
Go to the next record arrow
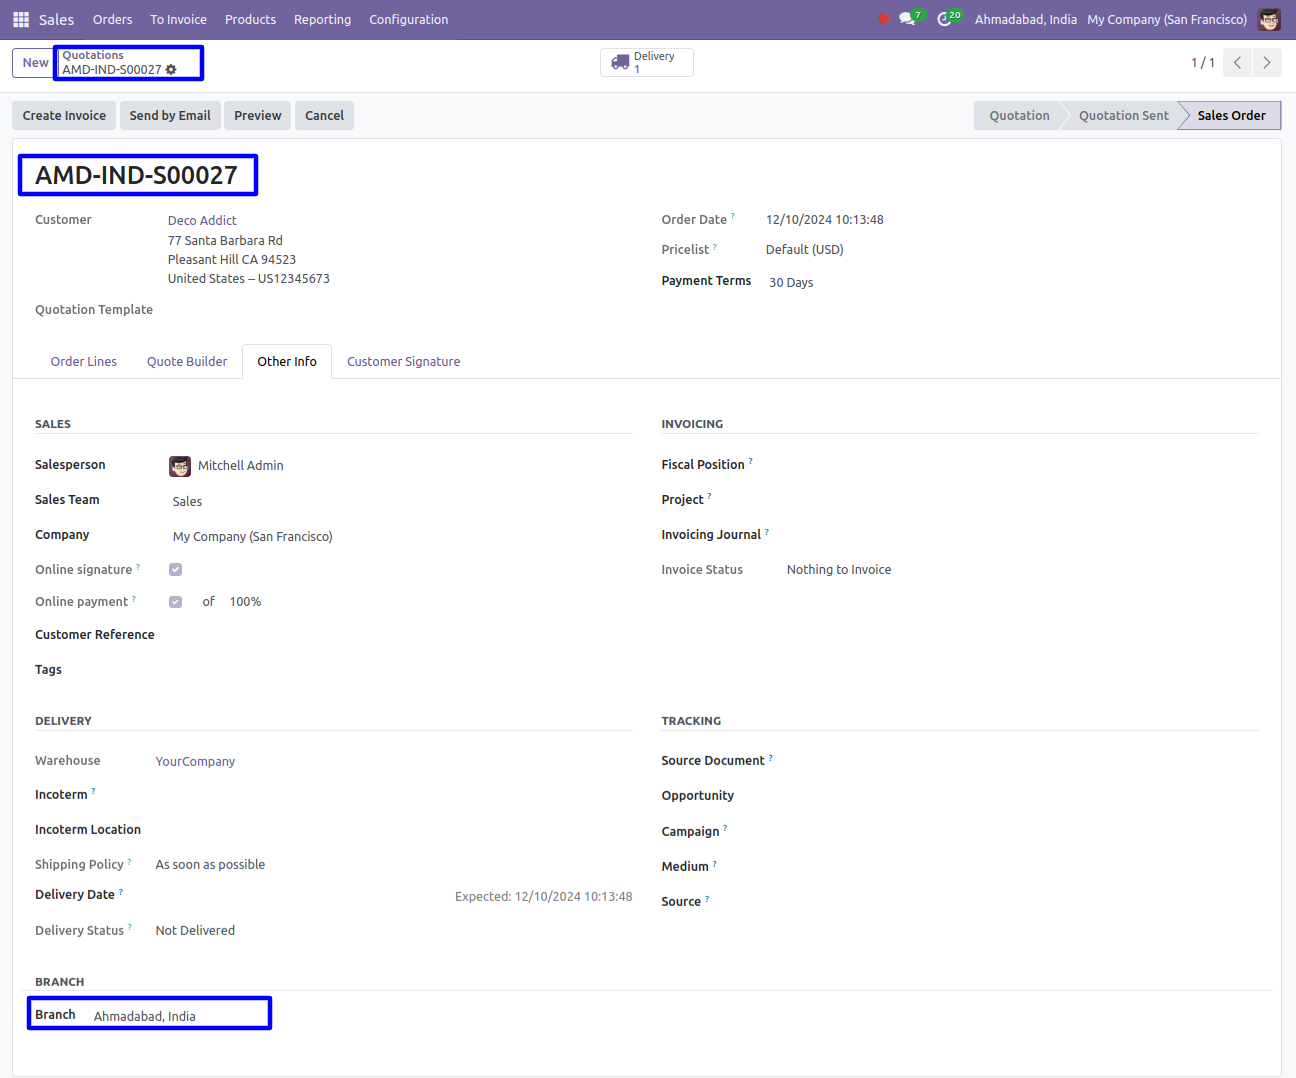click(1267, 63)
